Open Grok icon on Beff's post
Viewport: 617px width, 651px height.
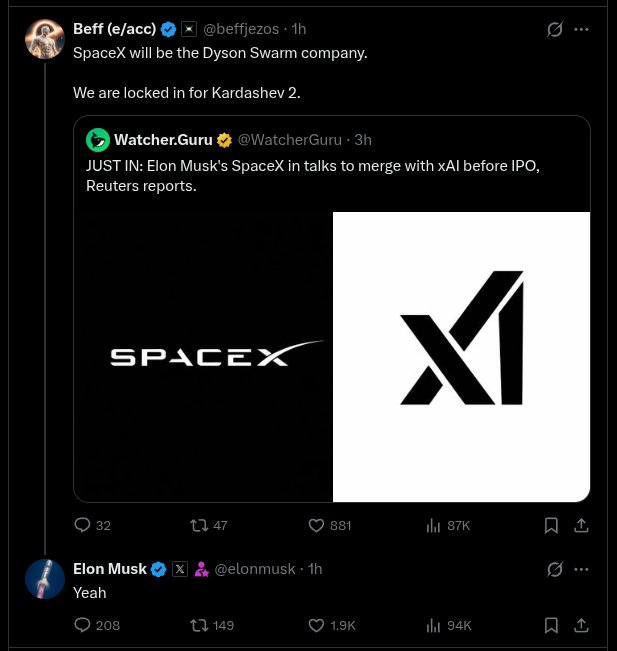coord(555,30)
